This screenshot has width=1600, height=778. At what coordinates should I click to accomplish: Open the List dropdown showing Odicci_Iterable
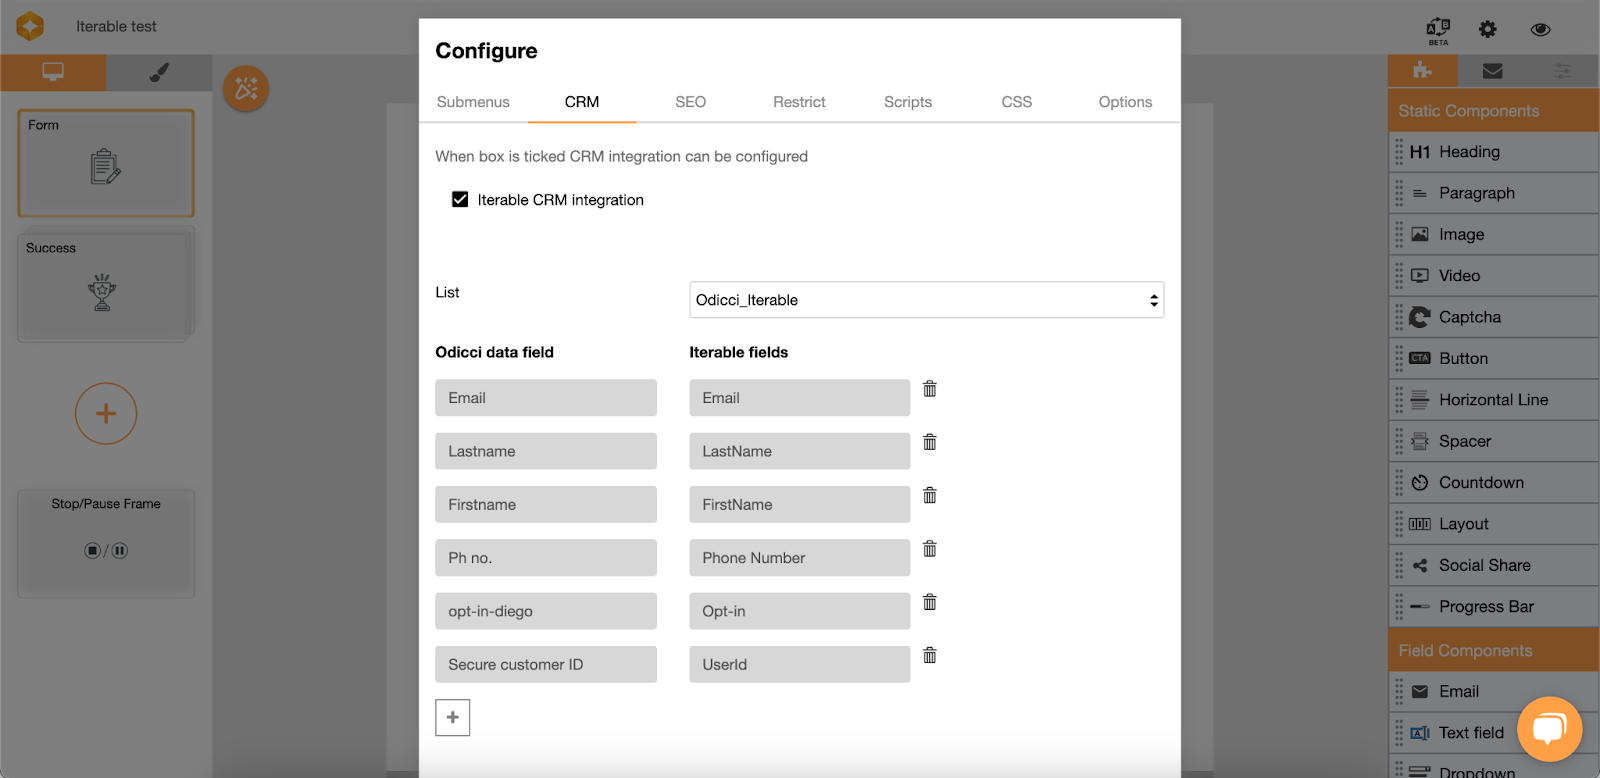point(926,300)
